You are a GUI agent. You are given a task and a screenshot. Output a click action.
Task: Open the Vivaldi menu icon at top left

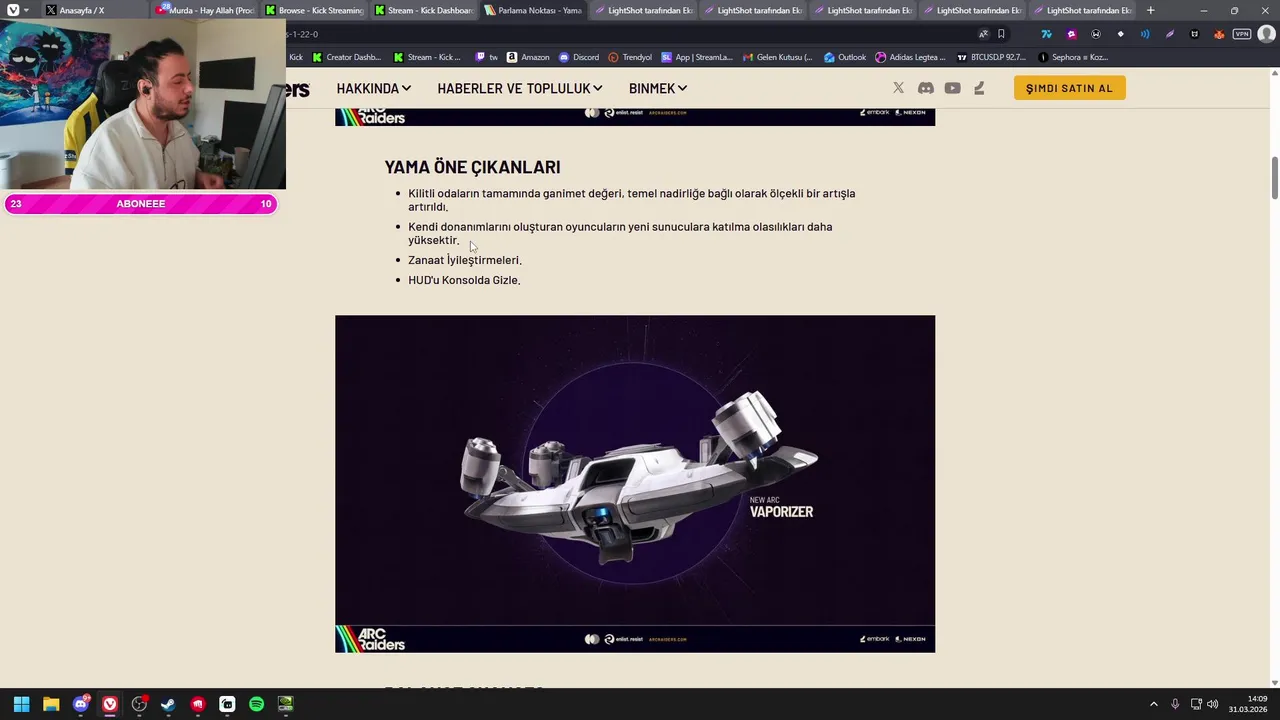(x=13, y=10)
